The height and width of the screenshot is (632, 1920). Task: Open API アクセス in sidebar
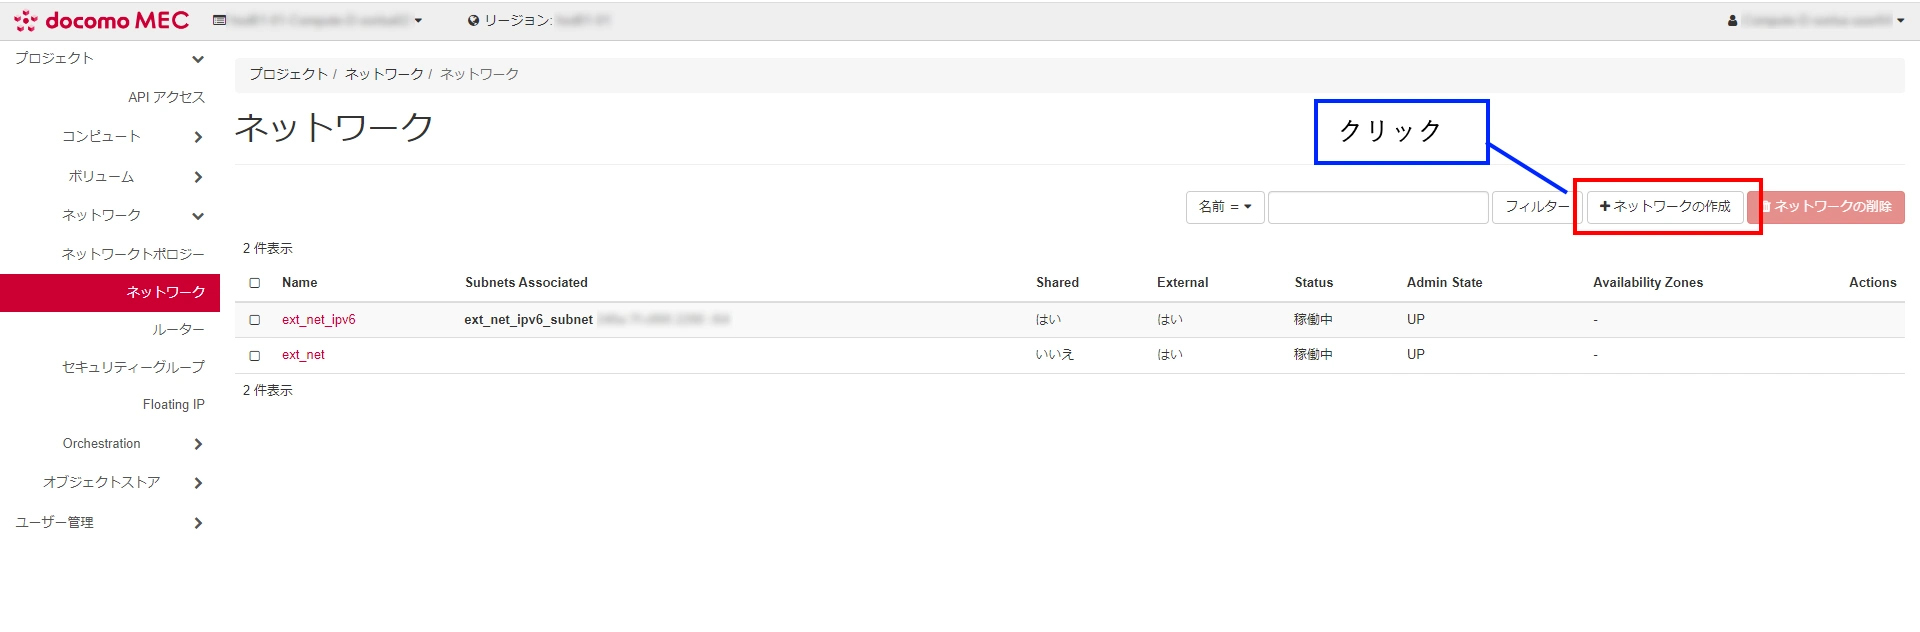tap(166, 97)
